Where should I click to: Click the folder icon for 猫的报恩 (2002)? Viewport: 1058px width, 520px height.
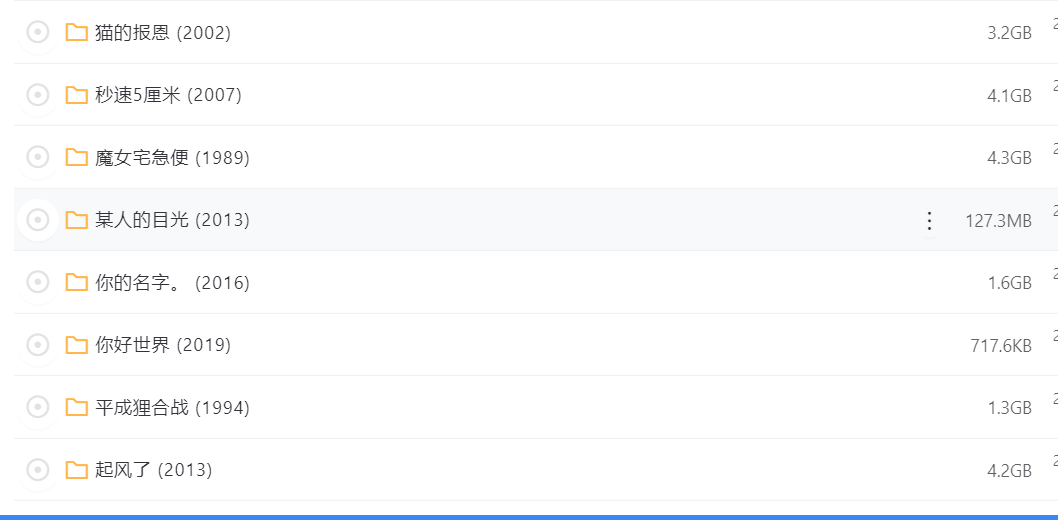point(76,32)
